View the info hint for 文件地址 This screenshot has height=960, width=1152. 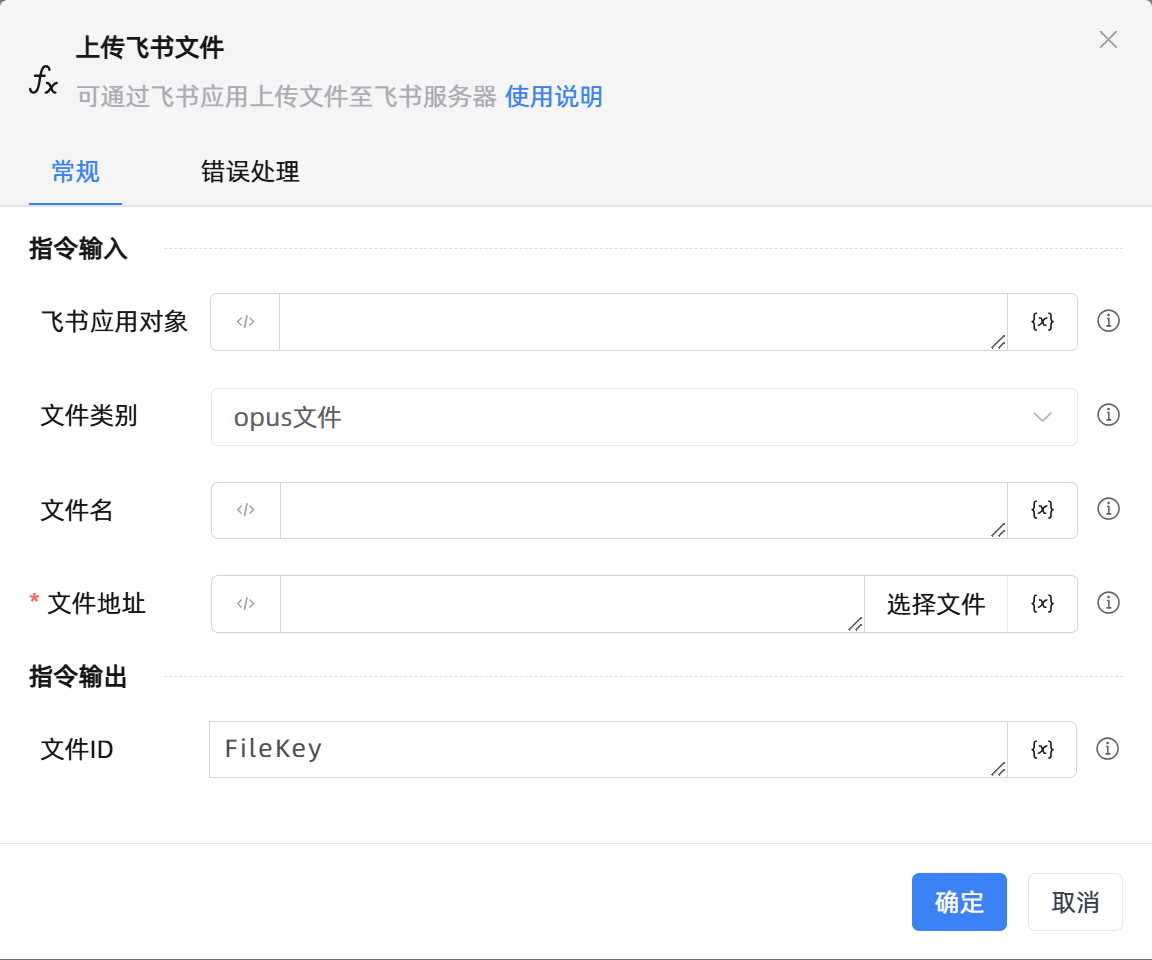coord(1108,603)
